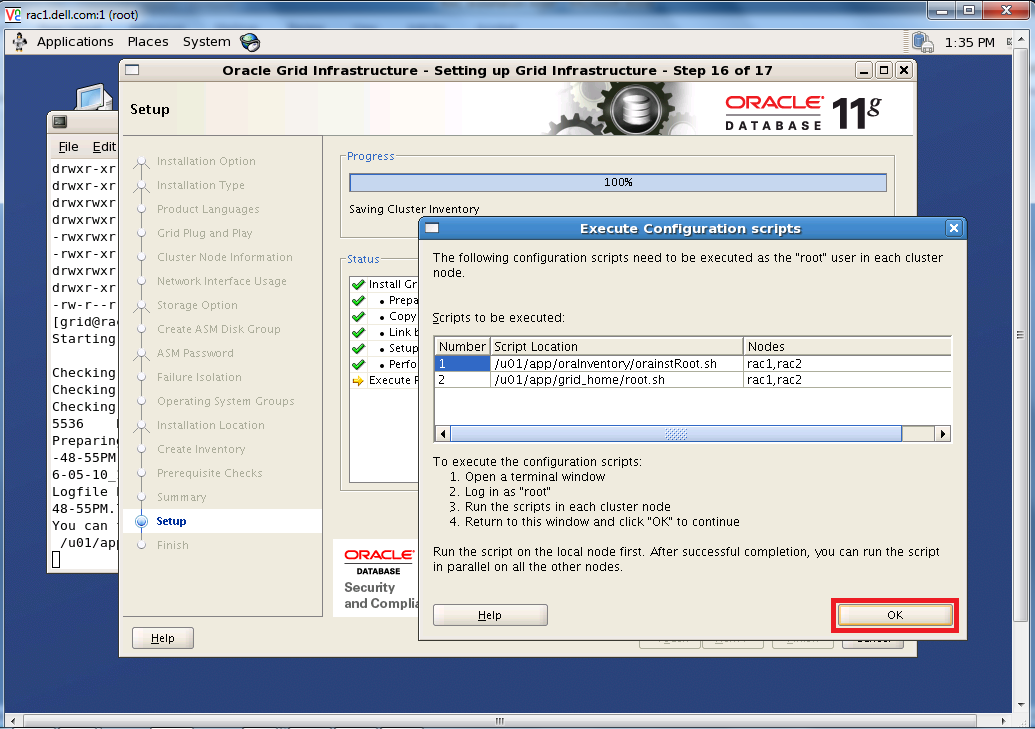Select script row 1 number cell
This screenshot has width=1035, height=729.
(462, 364)
